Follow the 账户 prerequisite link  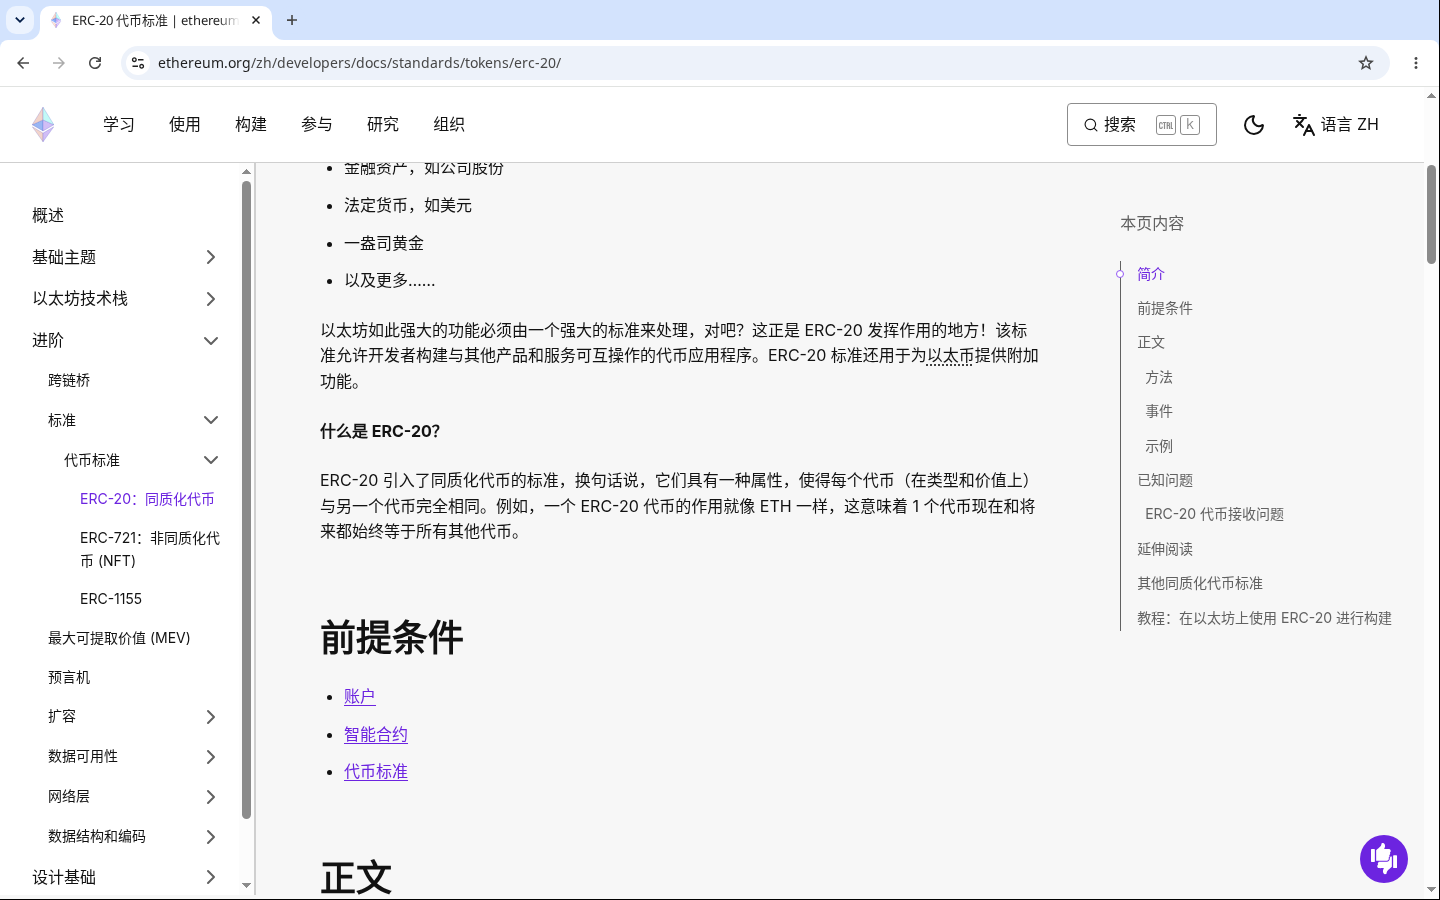pyautogui.click(x=360, y=697)
